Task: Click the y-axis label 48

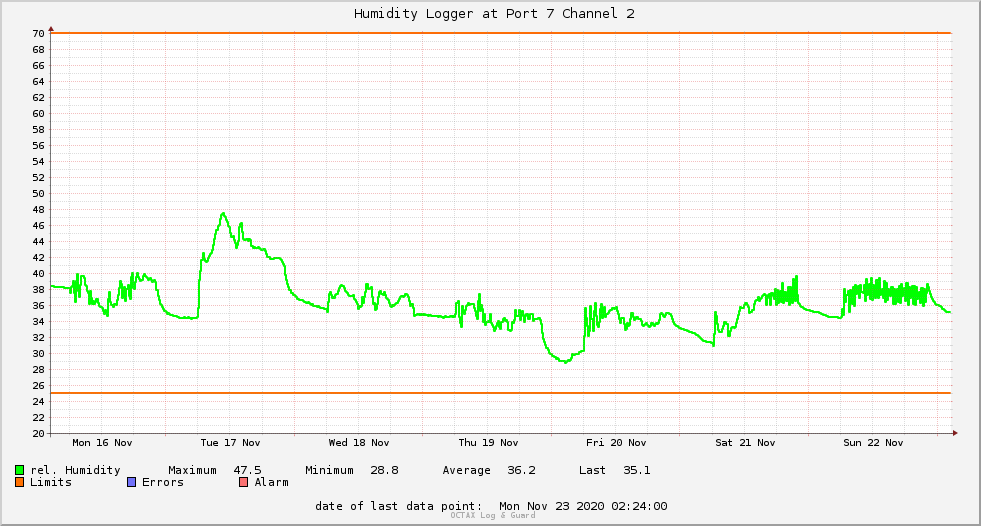Action: point(39,210)
